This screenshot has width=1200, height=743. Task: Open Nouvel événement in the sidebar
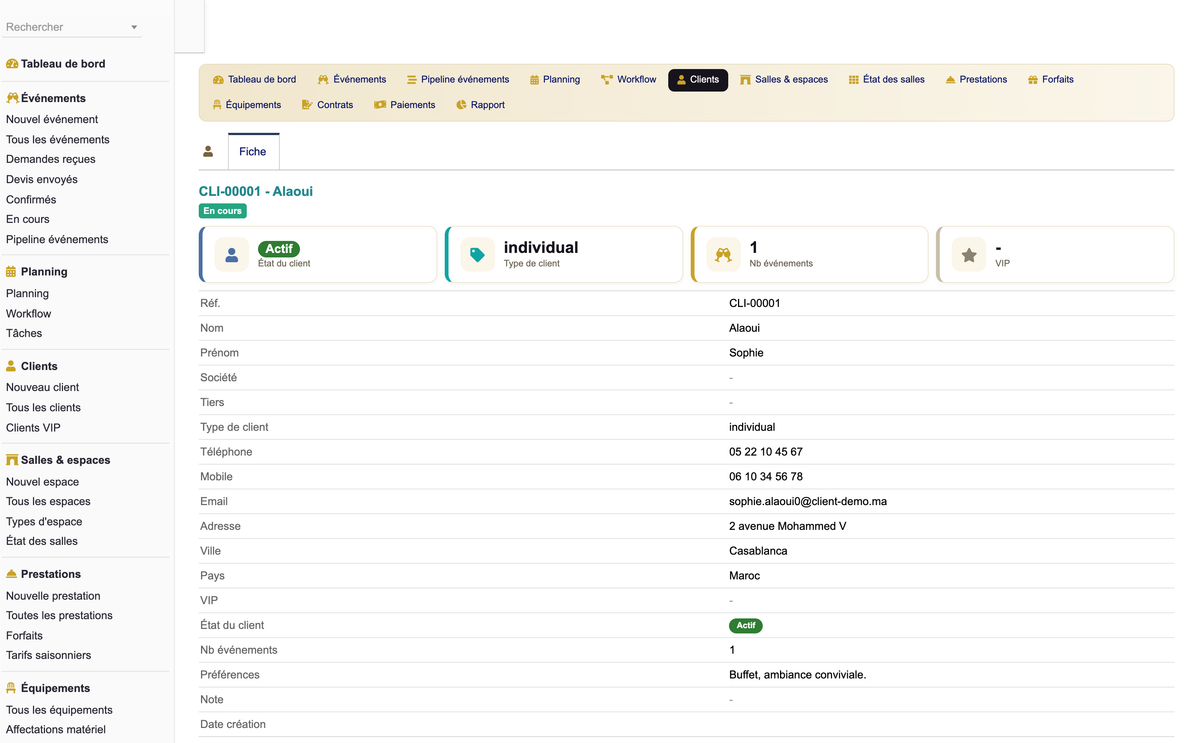click(52, 119)
